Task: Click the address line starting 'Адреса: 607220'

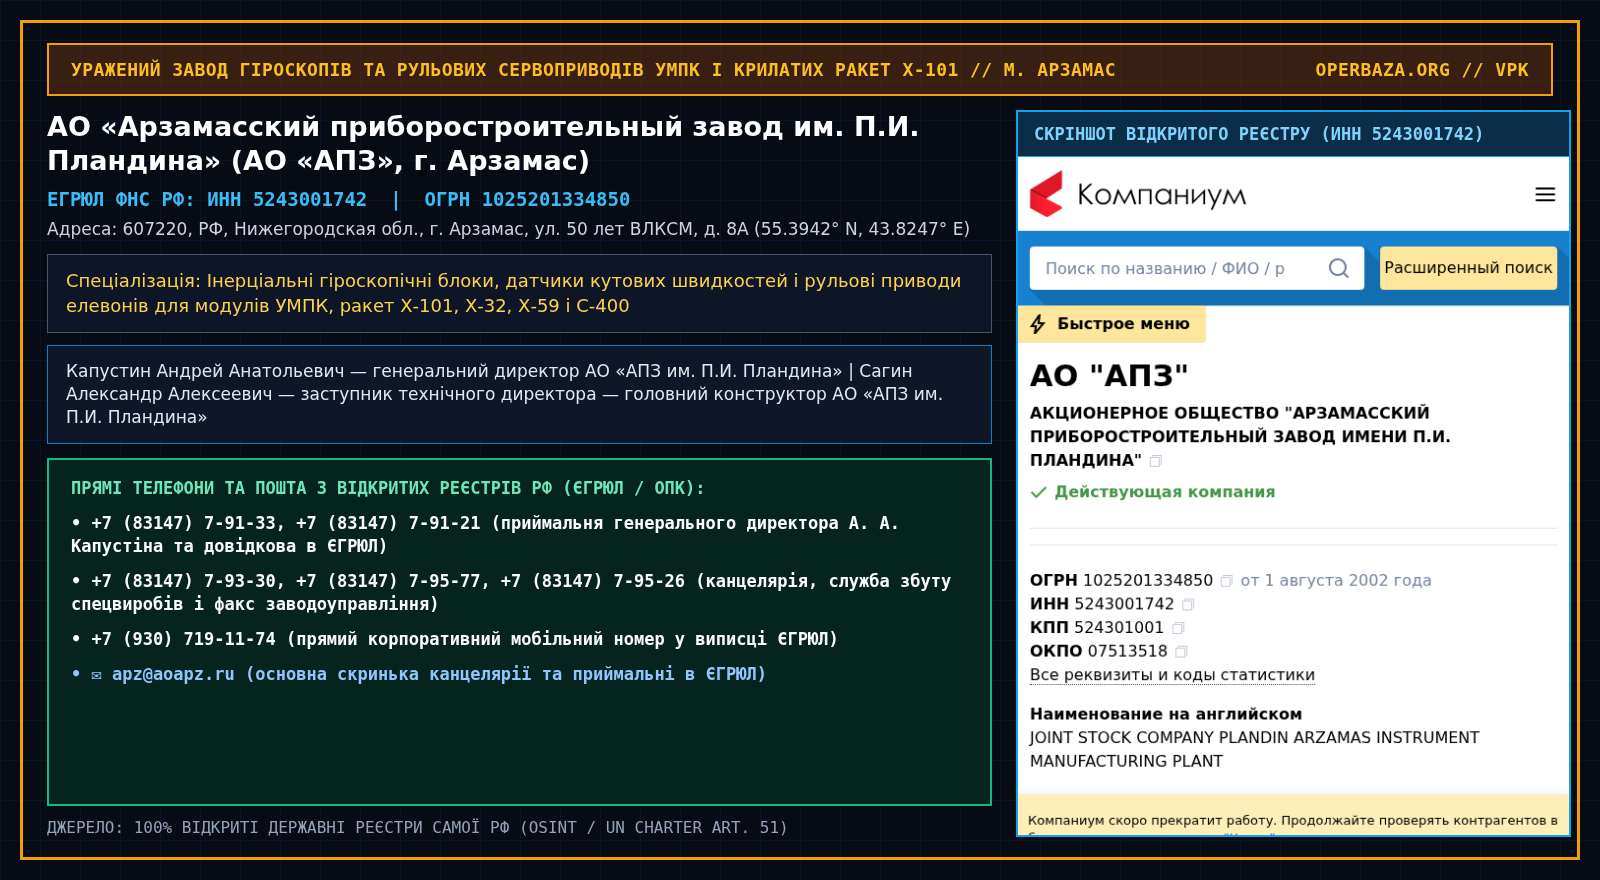Action: coord(508,229)
